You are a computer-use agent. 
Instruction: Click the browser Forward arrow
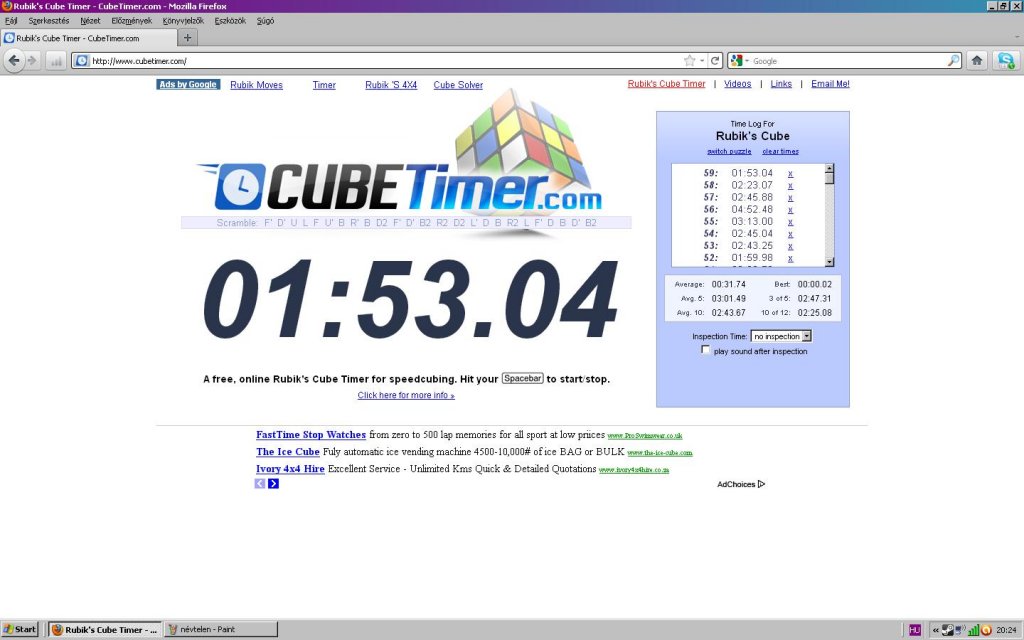click(32, 61)
